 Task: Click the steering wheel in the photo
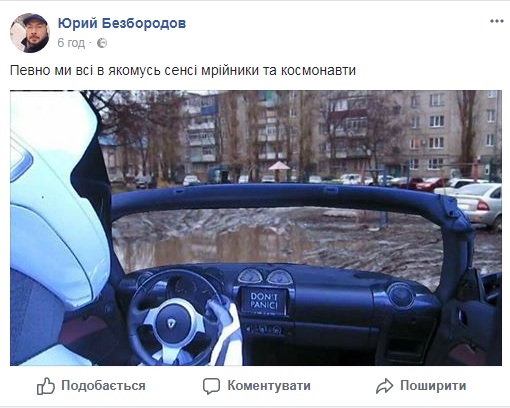click(x=177, y=318)
